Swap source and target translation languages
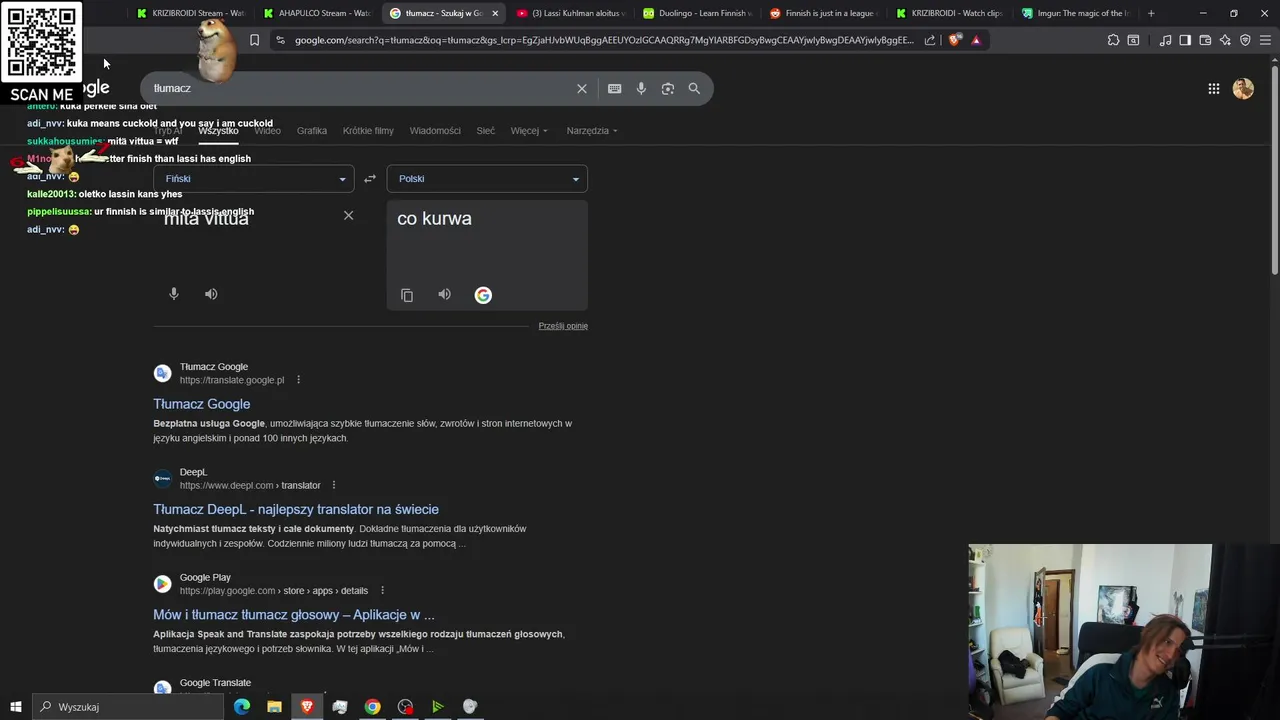The height and width of the screenshot is (720, 1280). (370, 178)
